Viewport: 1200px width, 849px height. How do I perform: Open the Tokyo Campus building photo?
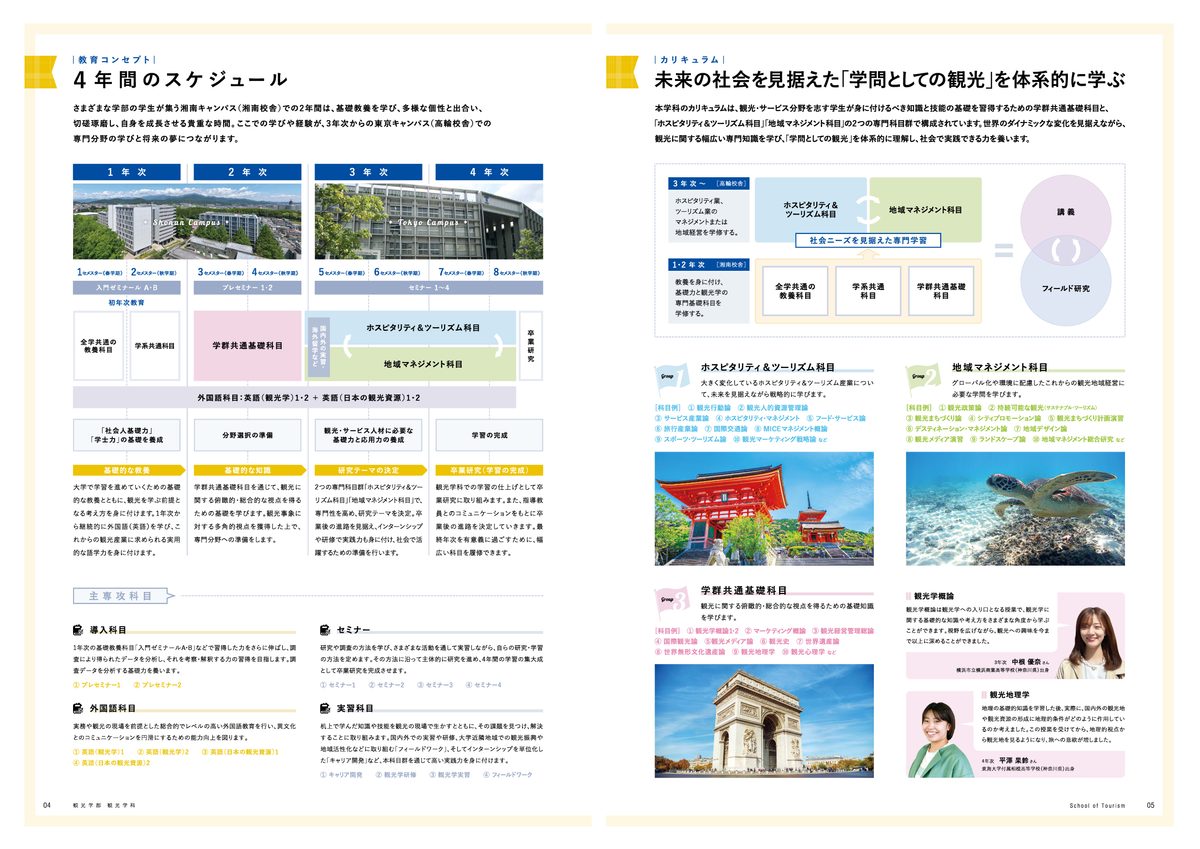(429, 221)
